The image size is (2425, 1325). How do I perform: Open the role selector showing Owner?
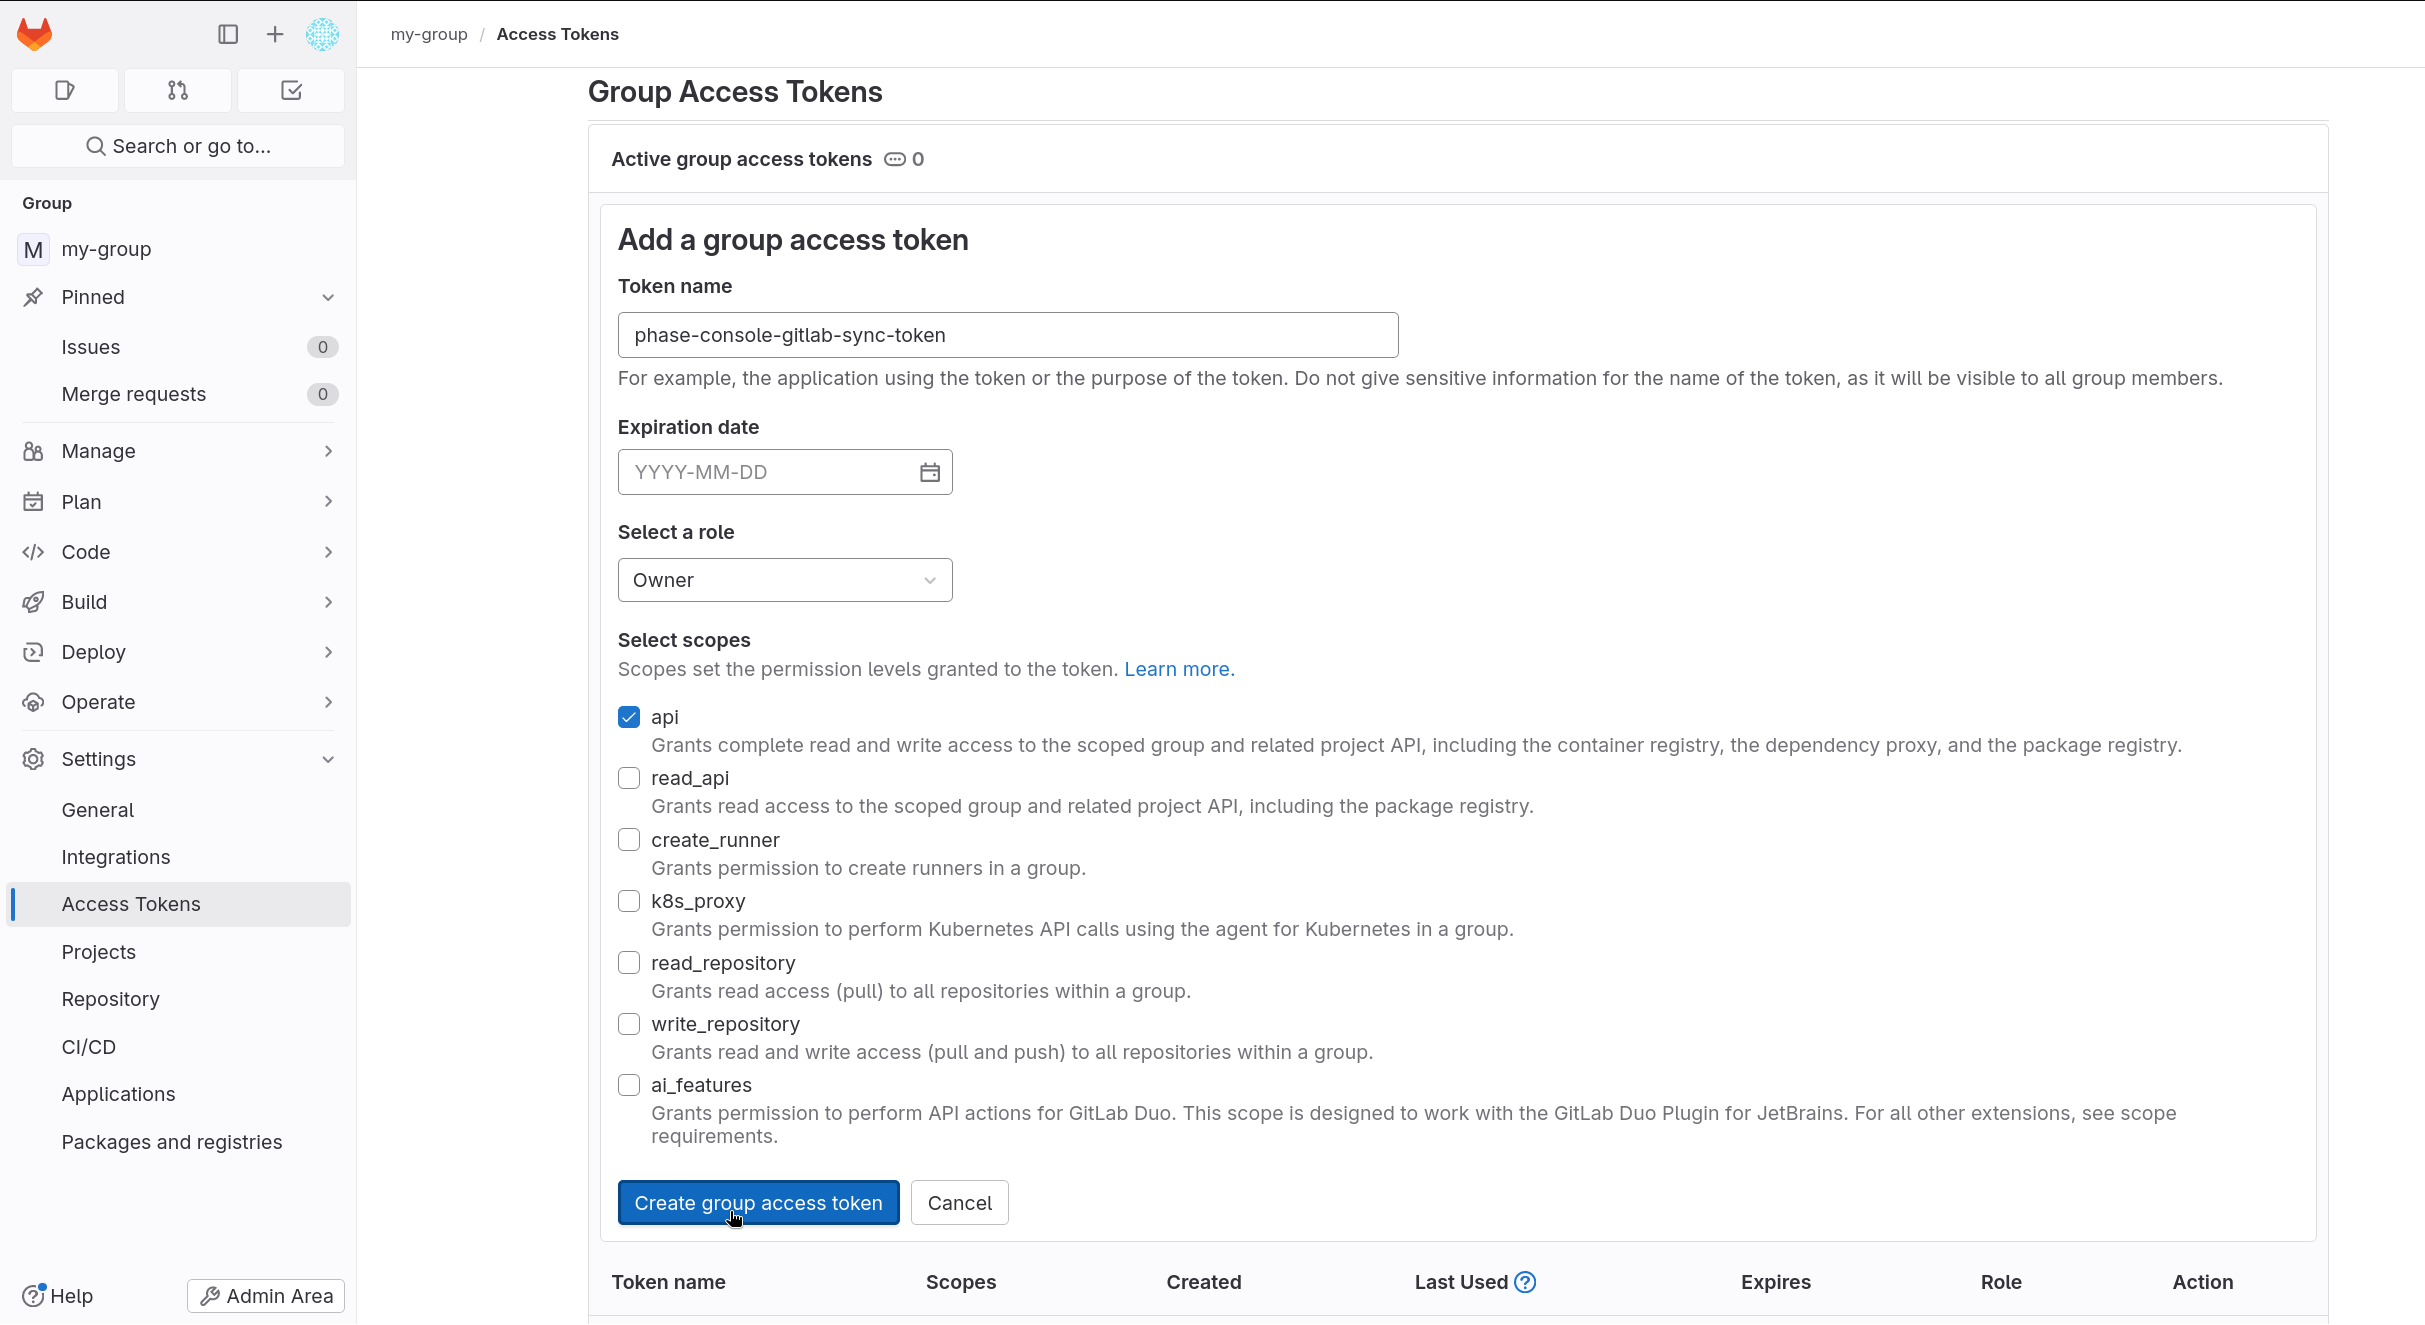[x=784, y=580]
